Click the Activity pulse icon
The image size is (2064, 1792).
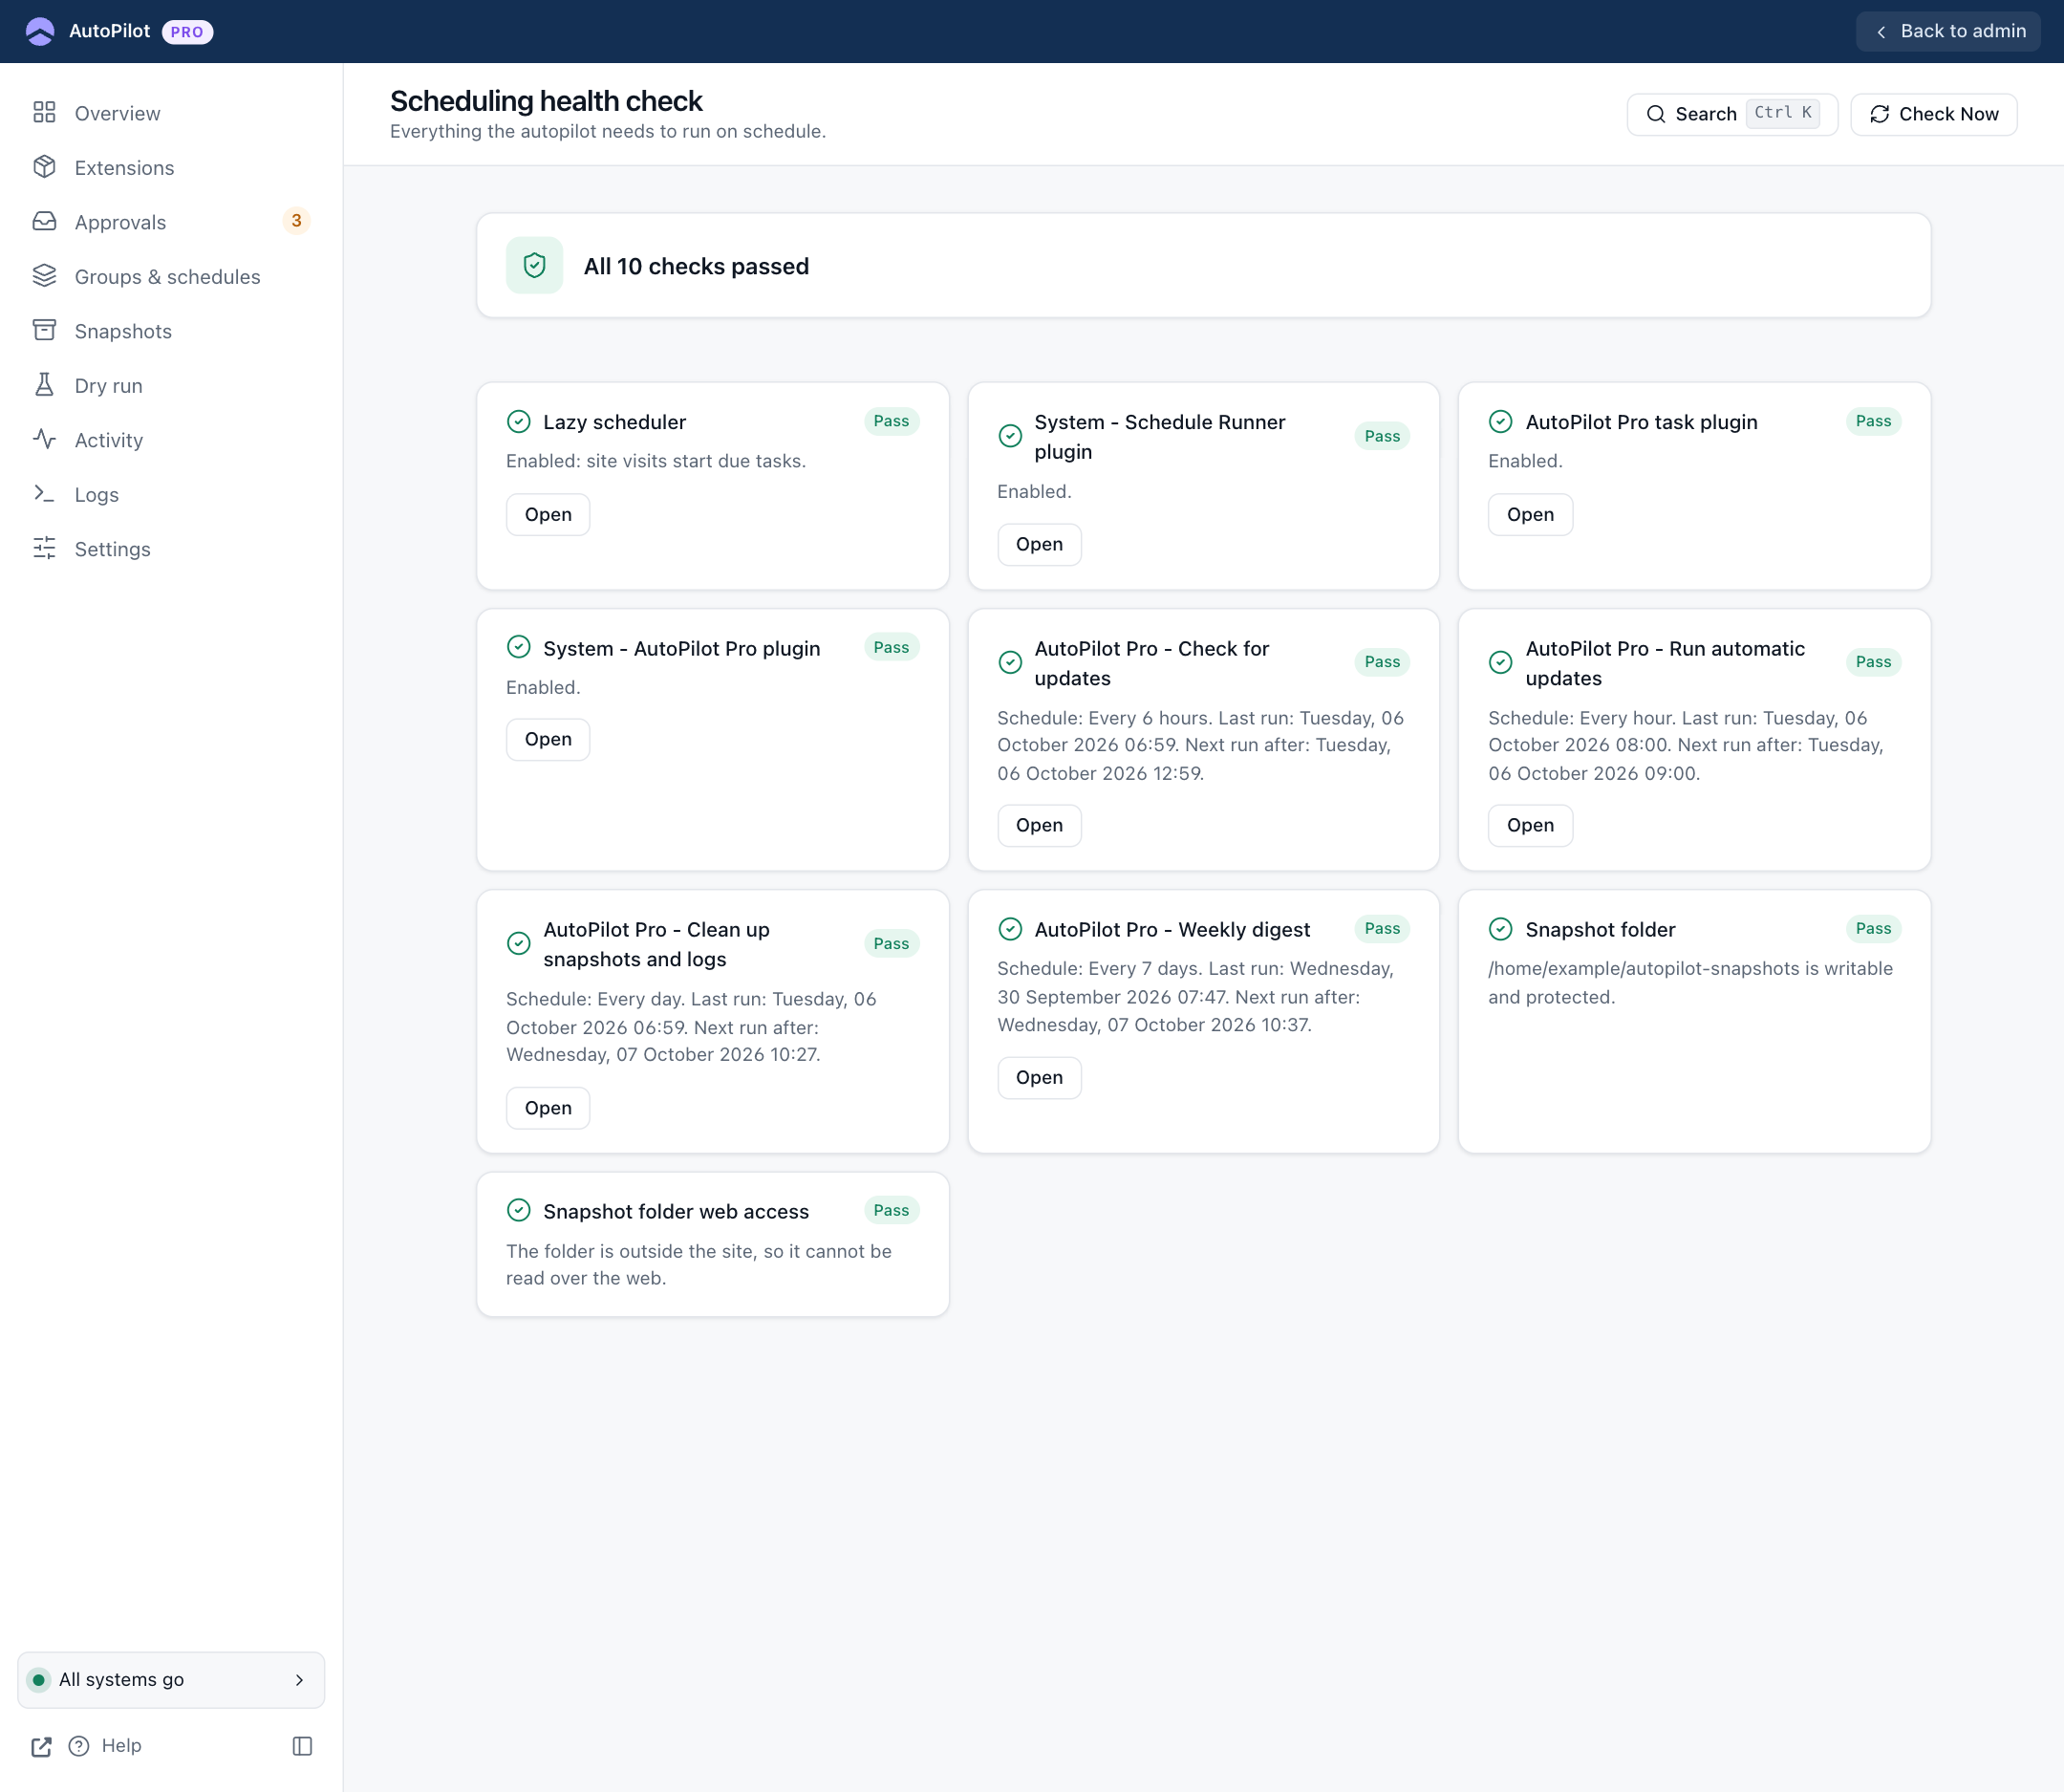pos(44,439)
